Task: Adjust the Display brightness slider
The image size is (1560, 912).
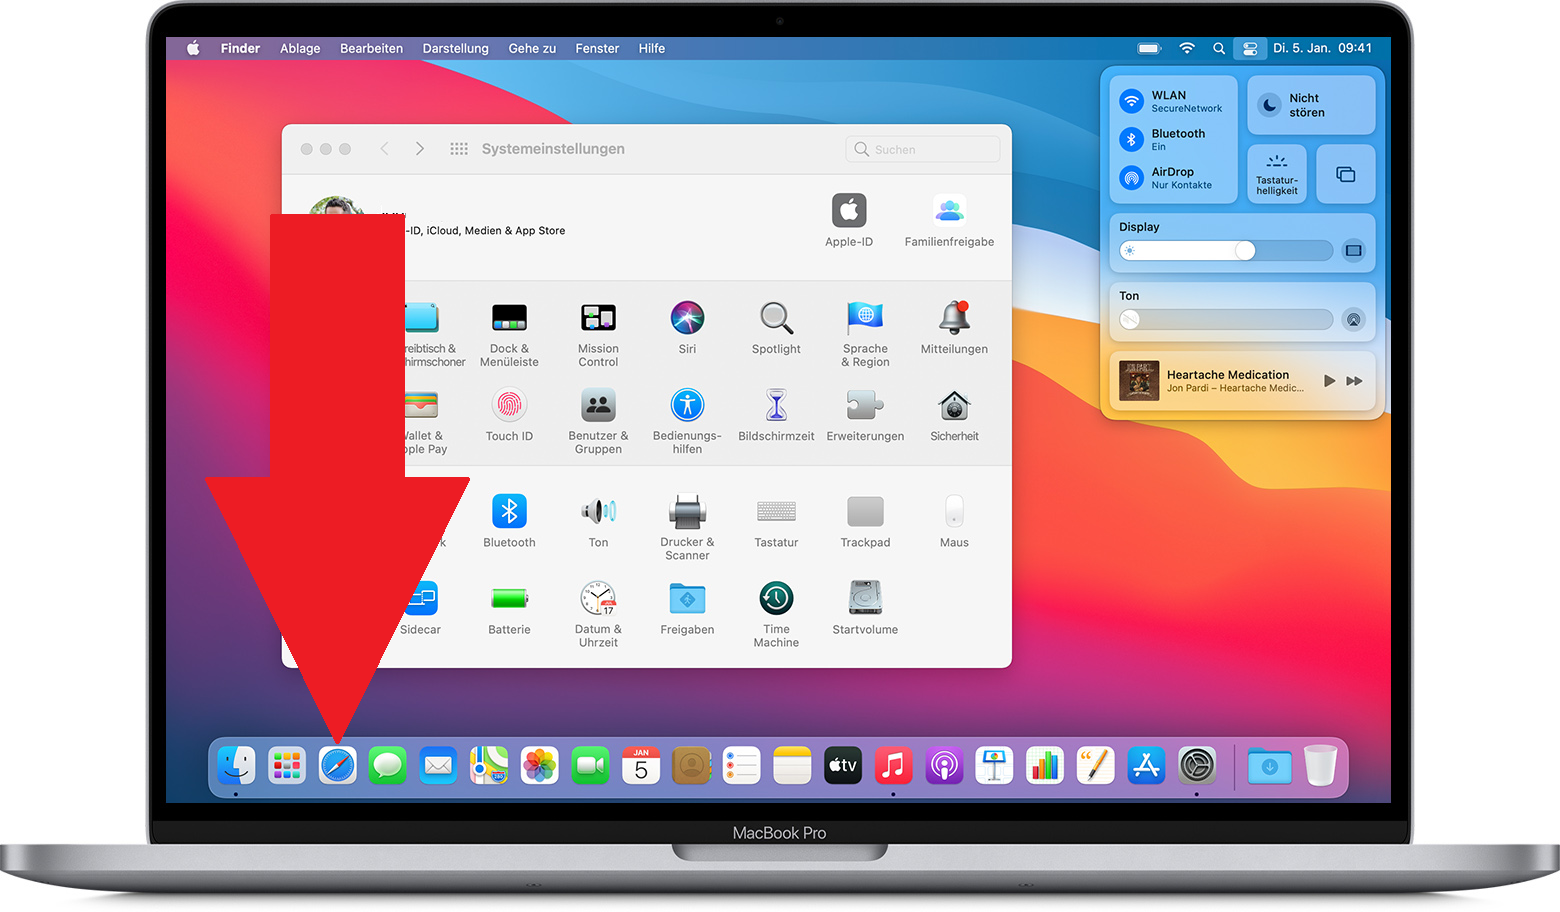Action: point(1244,251)
